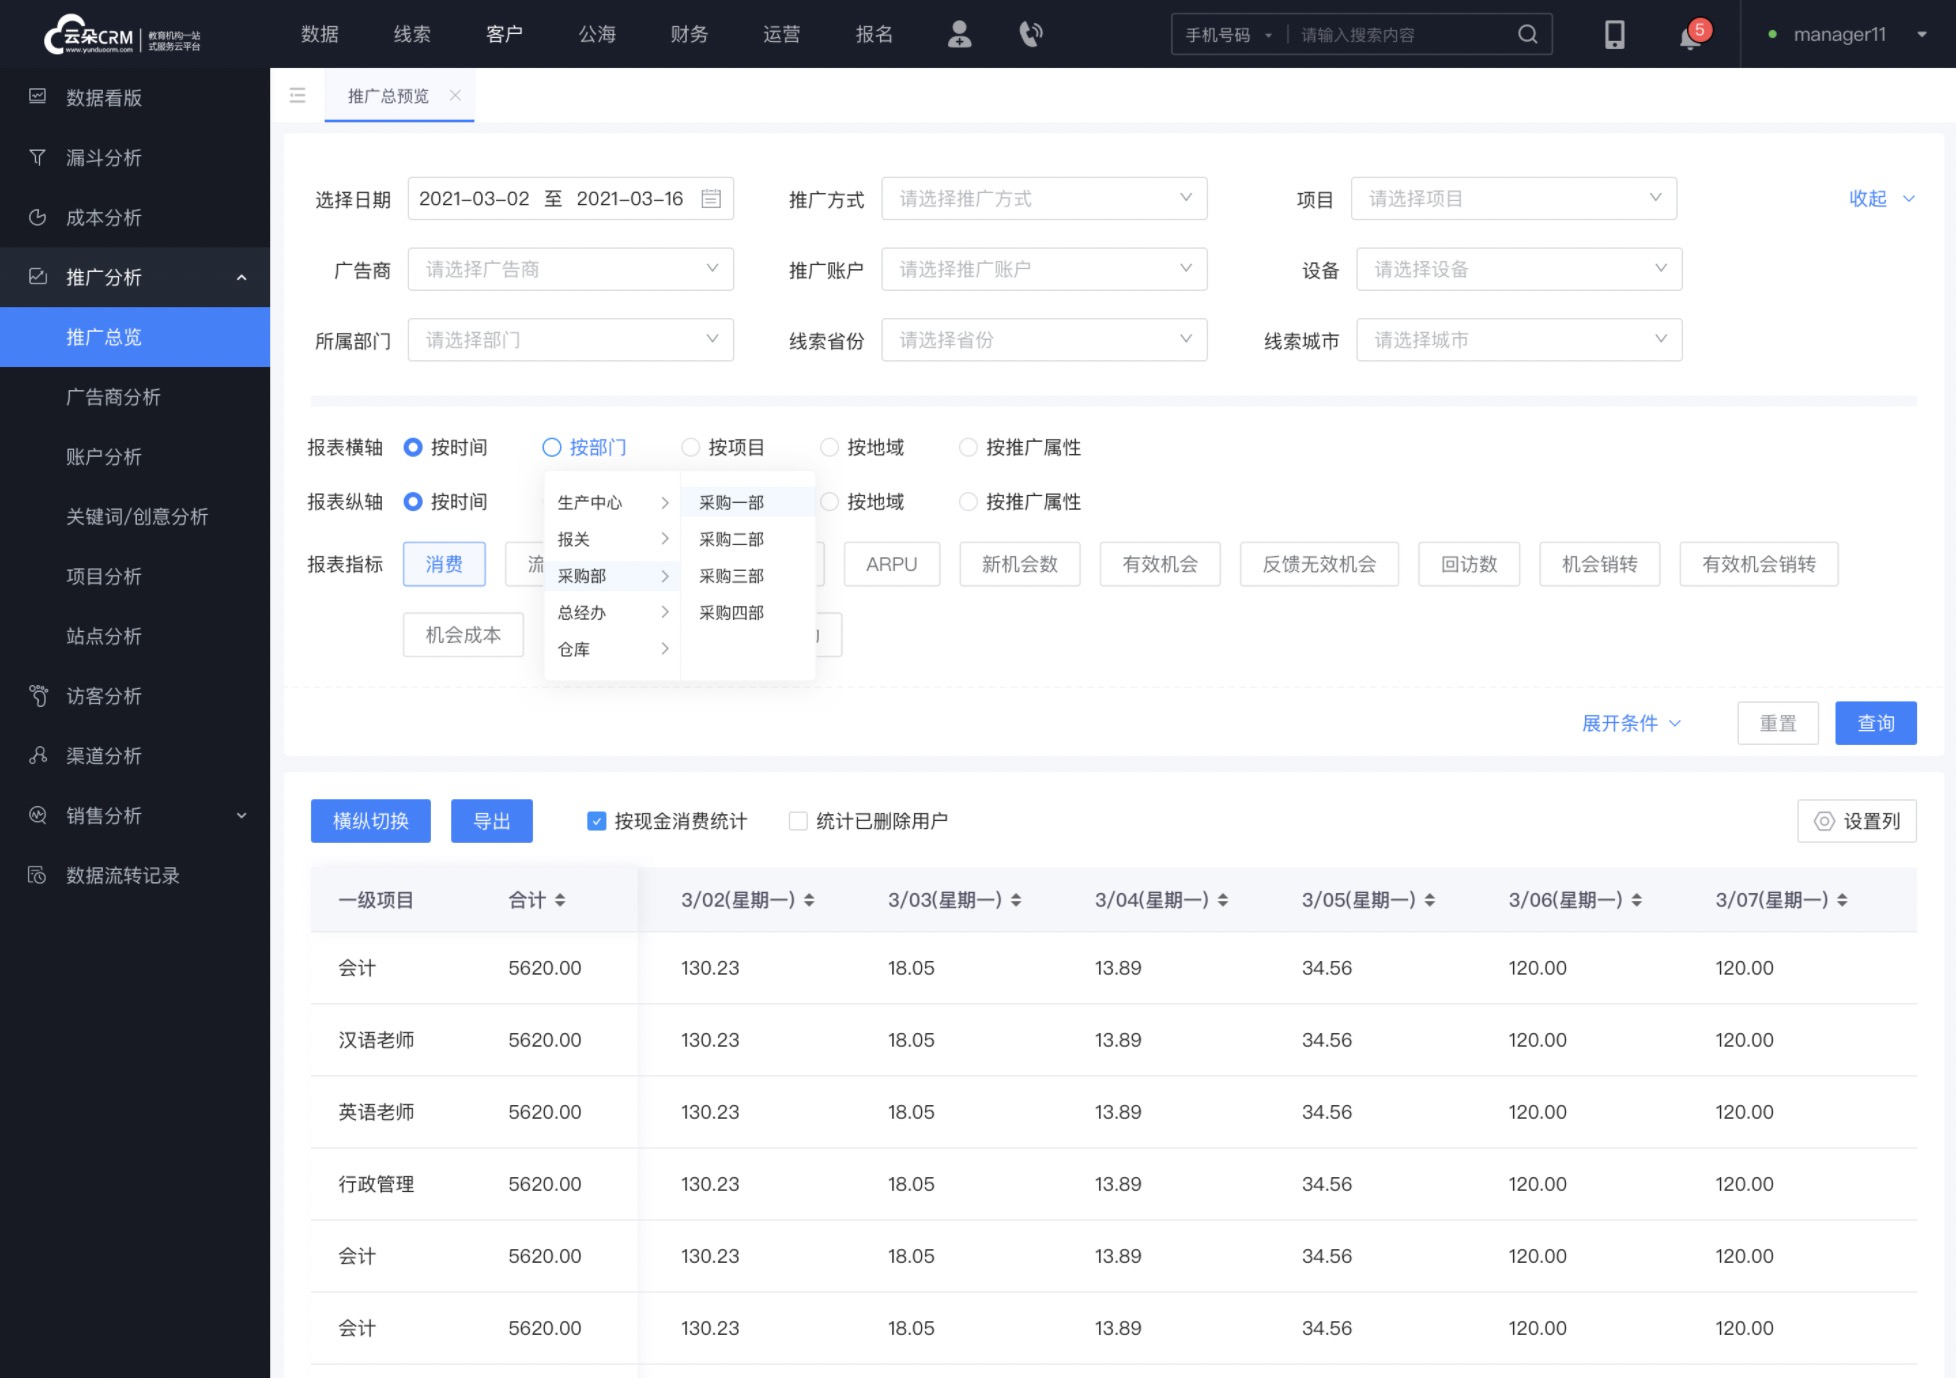This screenshot has height=1378, width=1956.
Task: Open 推广分析 menu in sidebar
Action: coord(134,276)
